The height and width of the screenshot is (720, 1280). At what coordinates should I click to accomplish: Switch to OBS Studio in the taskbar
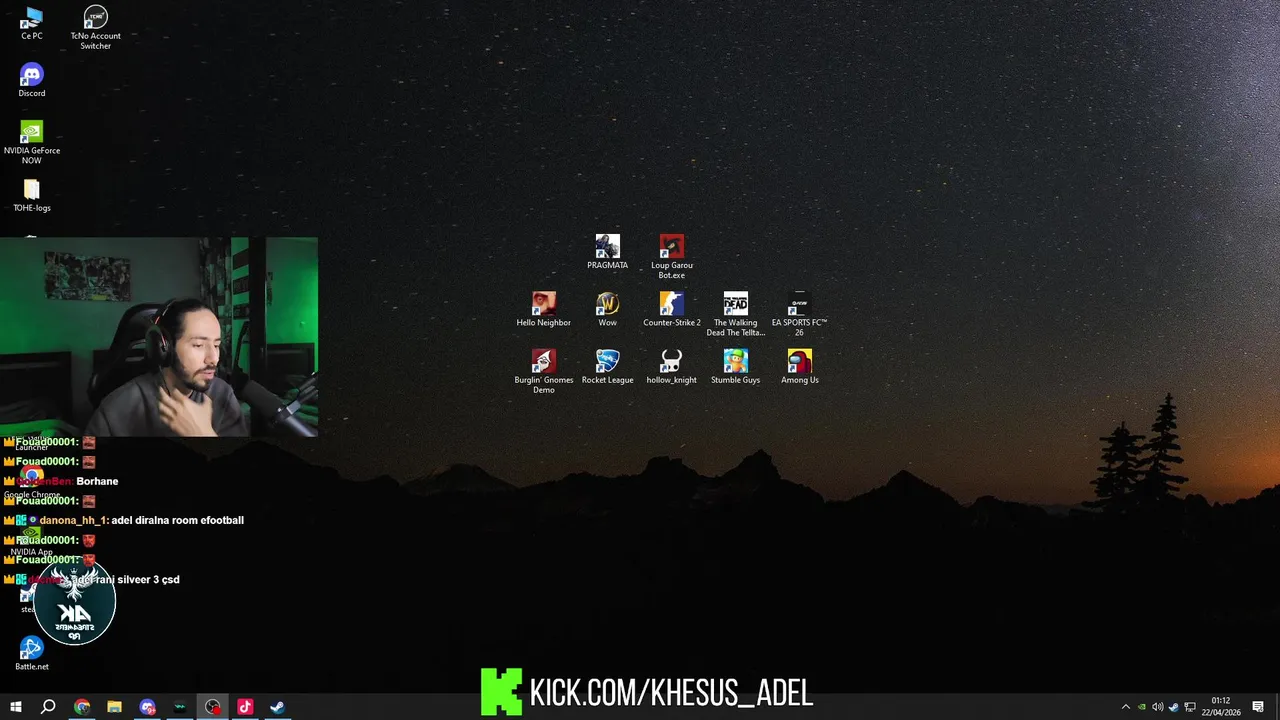click(213, 707)
